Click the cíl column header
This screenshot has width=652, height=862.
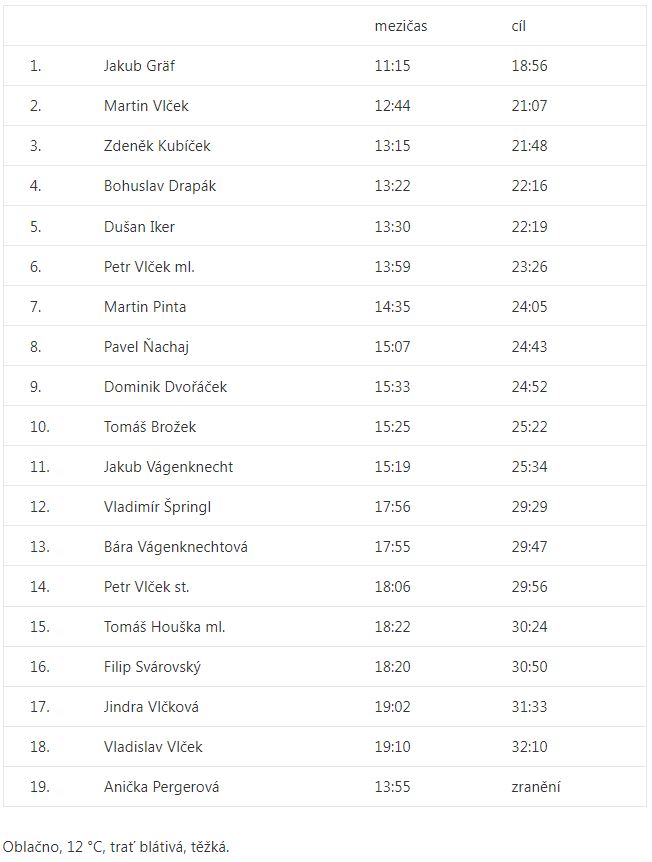click(x=518, y=26)
